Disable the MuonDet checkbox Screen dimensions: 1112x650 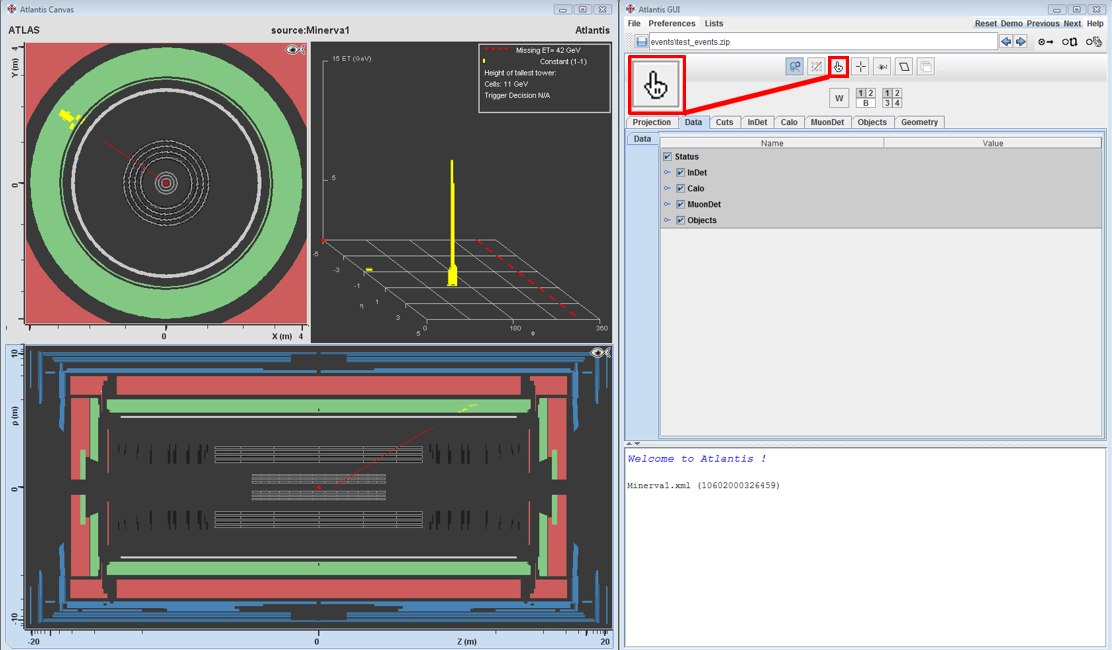[680, 205]
